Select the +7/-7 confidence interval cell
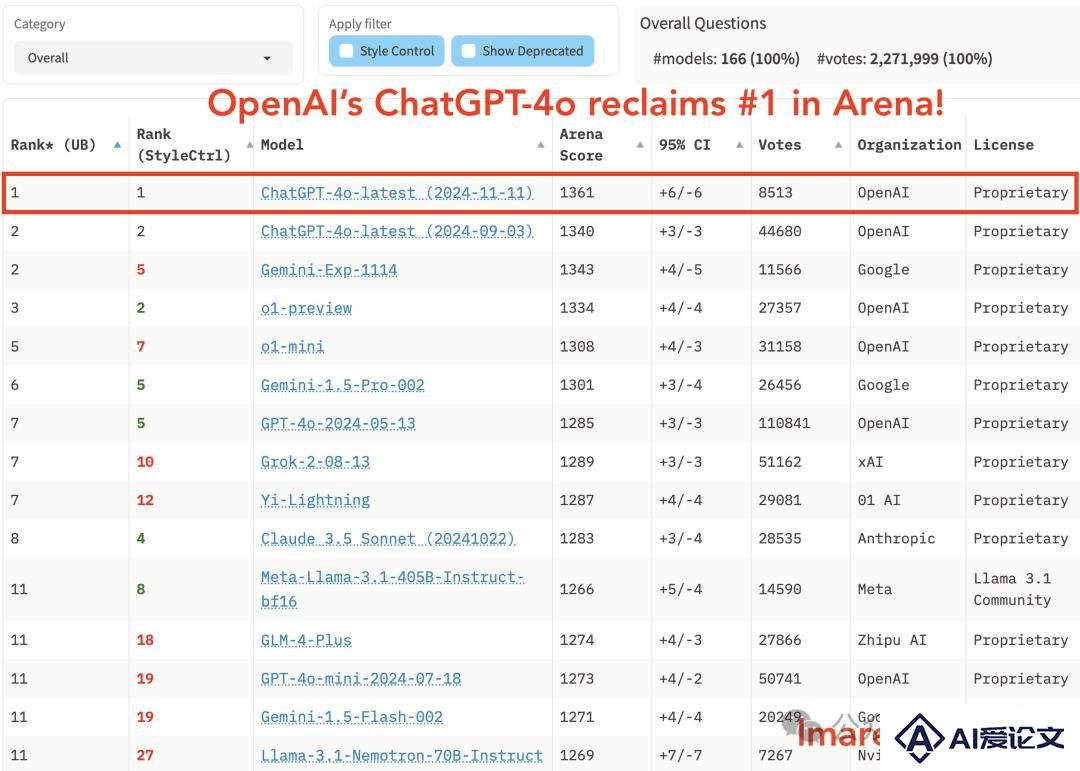The image size is (1080, 771). click(681, 756)
